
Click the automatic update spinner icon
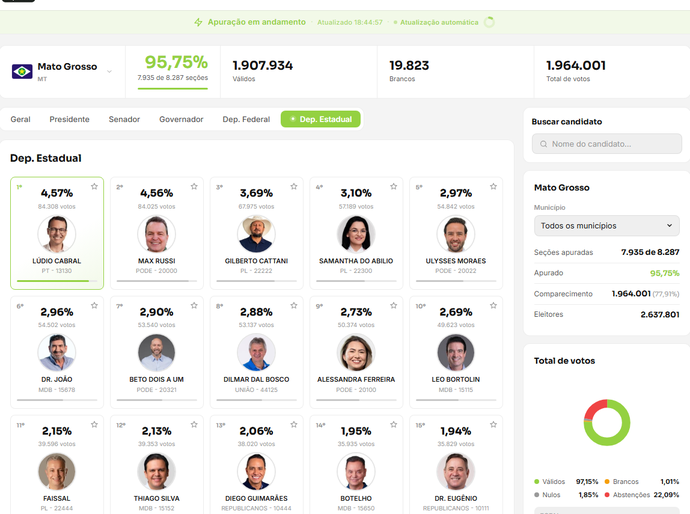pos(489,22)
